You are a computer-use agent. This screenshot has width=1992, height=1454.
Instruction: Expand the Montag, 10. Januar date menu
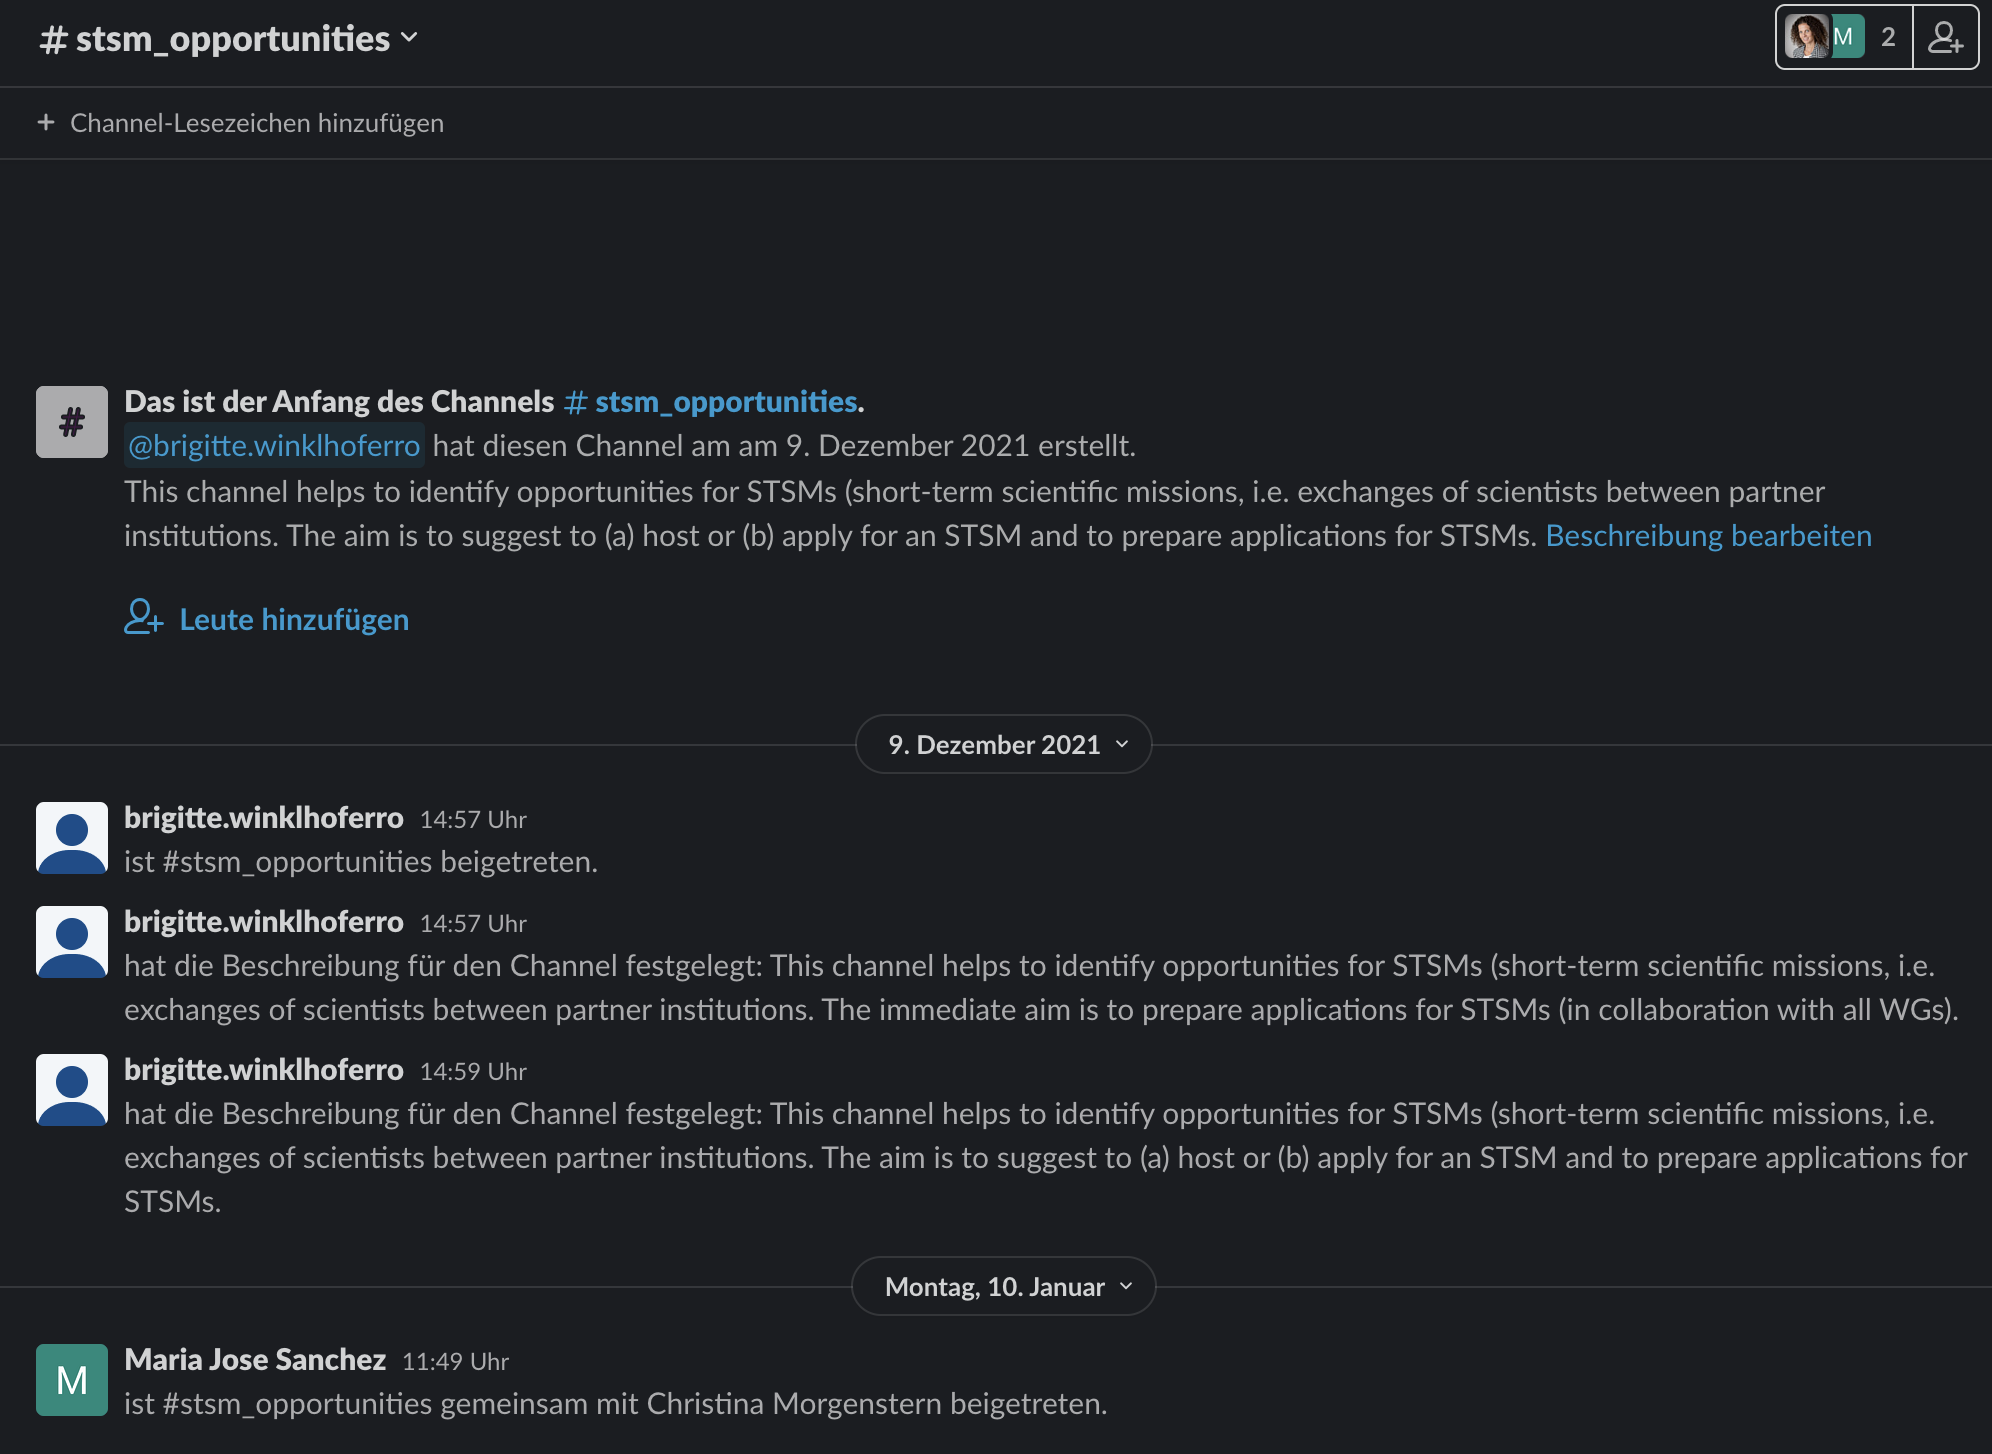click(1003, 1286)
